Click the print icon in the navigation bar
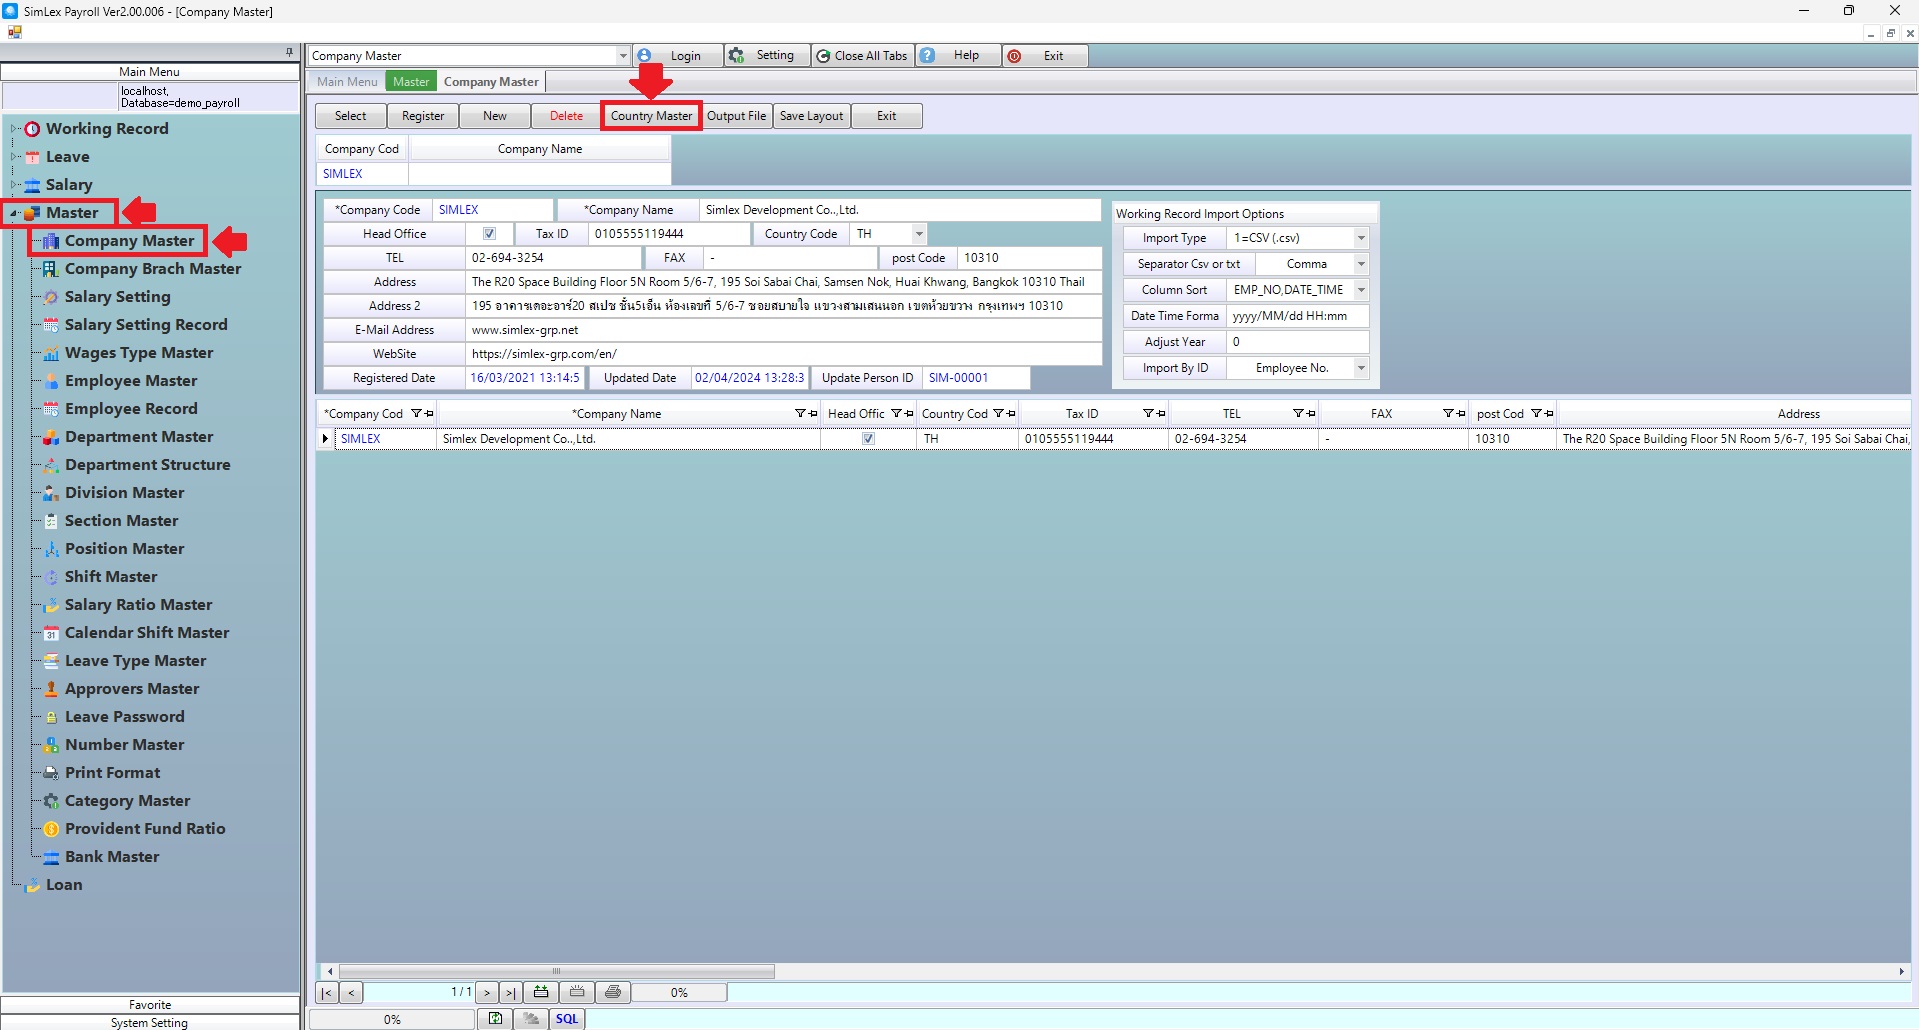The height and width of the screenshot is (1030, 1919). tap(613, 992)
